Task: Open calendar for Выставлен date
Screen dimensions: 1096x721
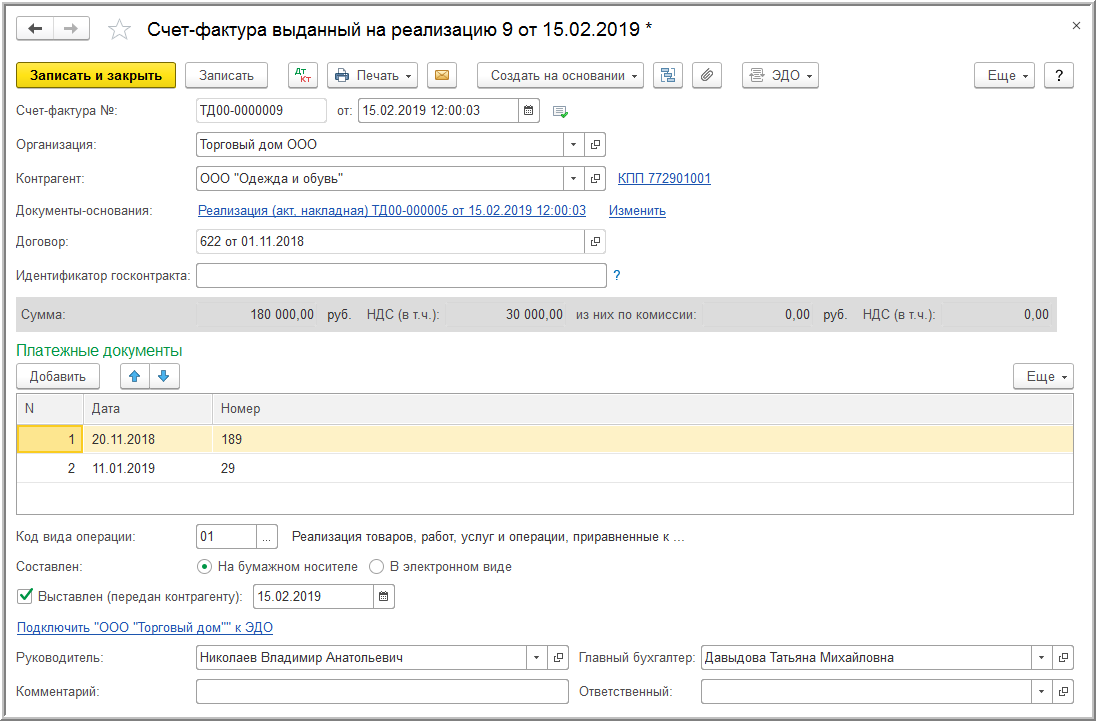Action: pyautogui.click(x=384, y=597)
